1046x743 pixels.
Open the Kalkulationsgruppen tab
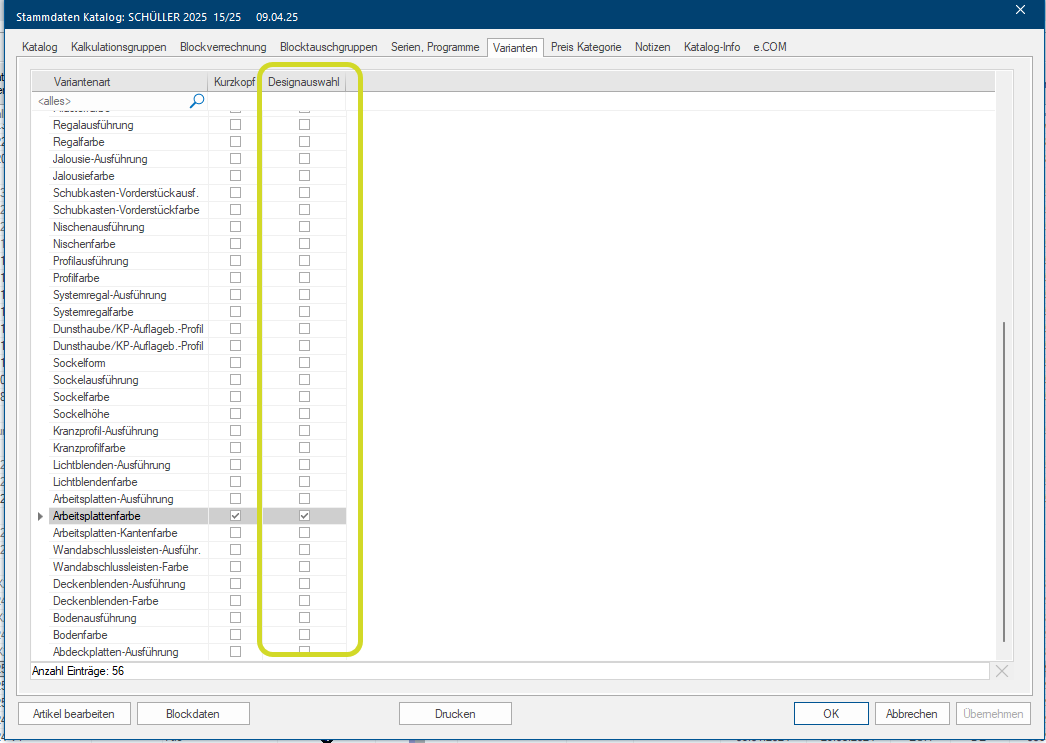(120, 47)
